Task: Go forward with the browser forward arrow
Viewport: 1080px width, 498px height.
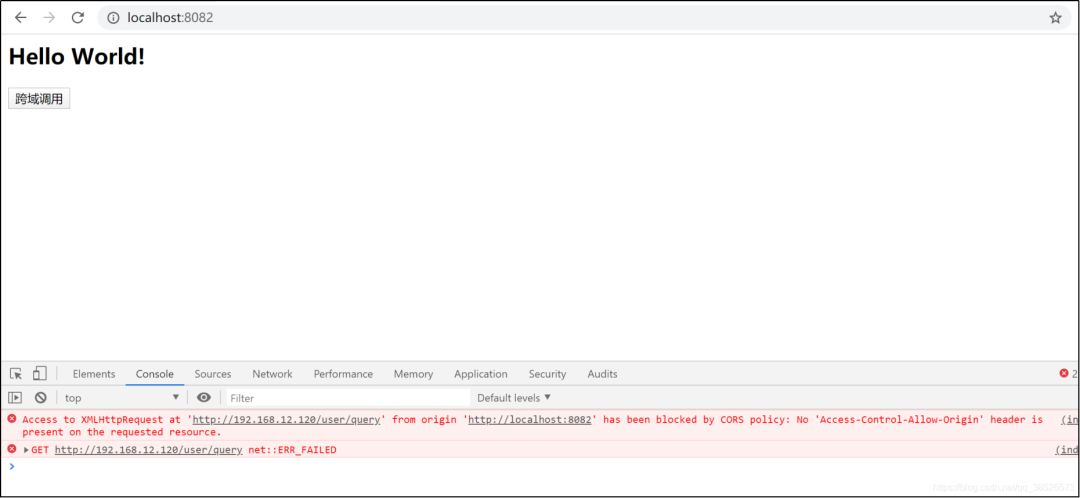Action: (49, 18)
